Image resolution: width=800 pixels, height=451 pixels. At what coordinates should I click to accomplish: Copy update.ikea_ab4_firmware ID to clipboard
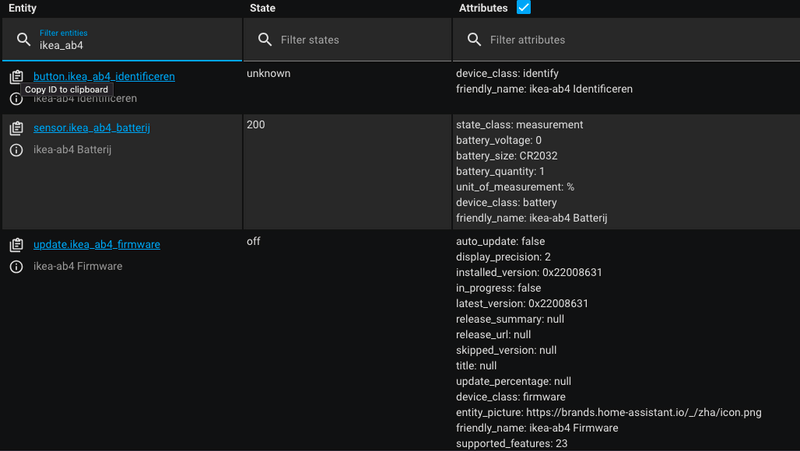tap(16, 245)
